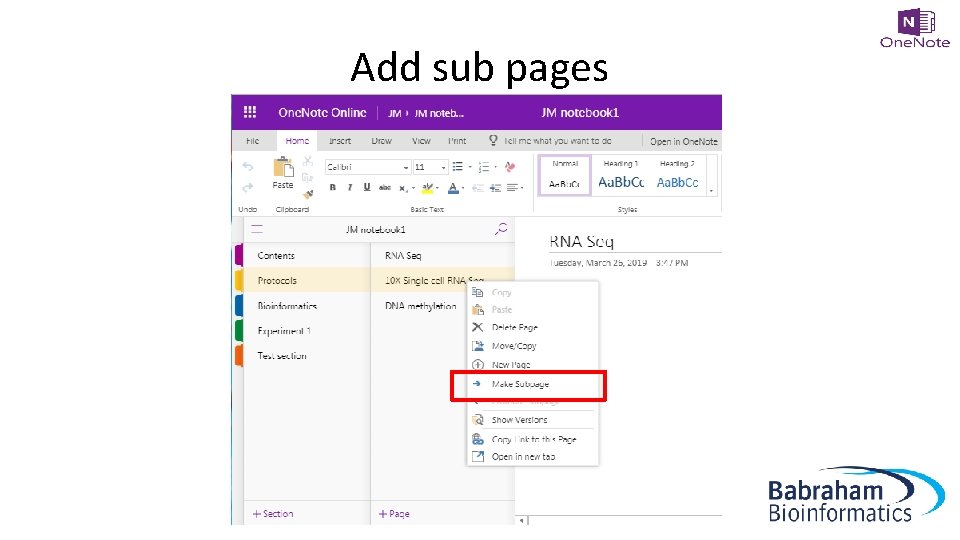Open the Calibri font name dropdown
Viewport: 960px width, 540px height.
pyautogui.click(x=405, y=167)
